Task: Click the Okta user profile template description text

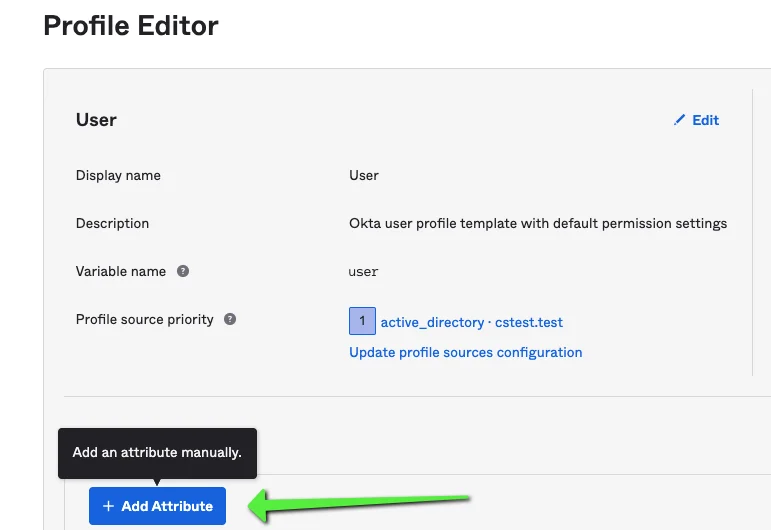Action: pos(538,223)
